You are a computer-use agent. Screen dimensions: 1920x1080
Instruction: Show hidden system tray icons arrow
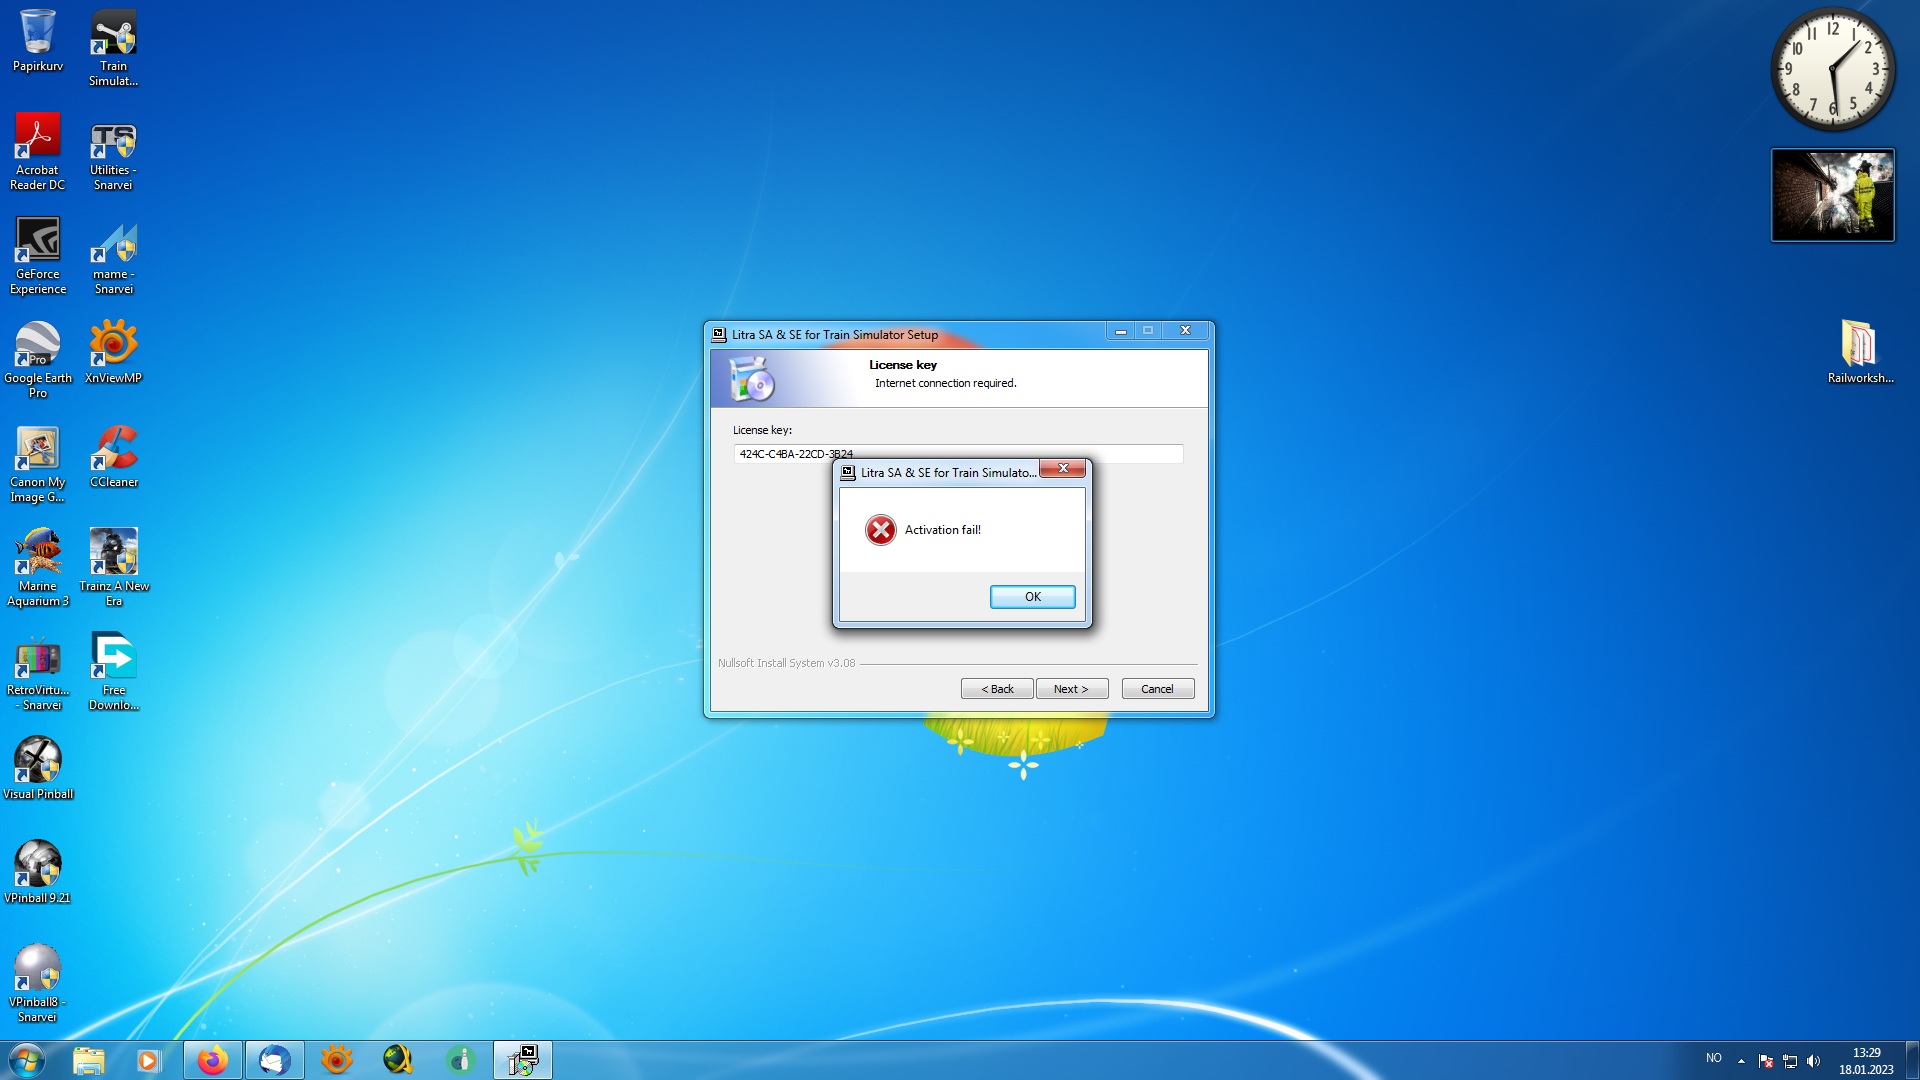click(x=1741, y=1061)
